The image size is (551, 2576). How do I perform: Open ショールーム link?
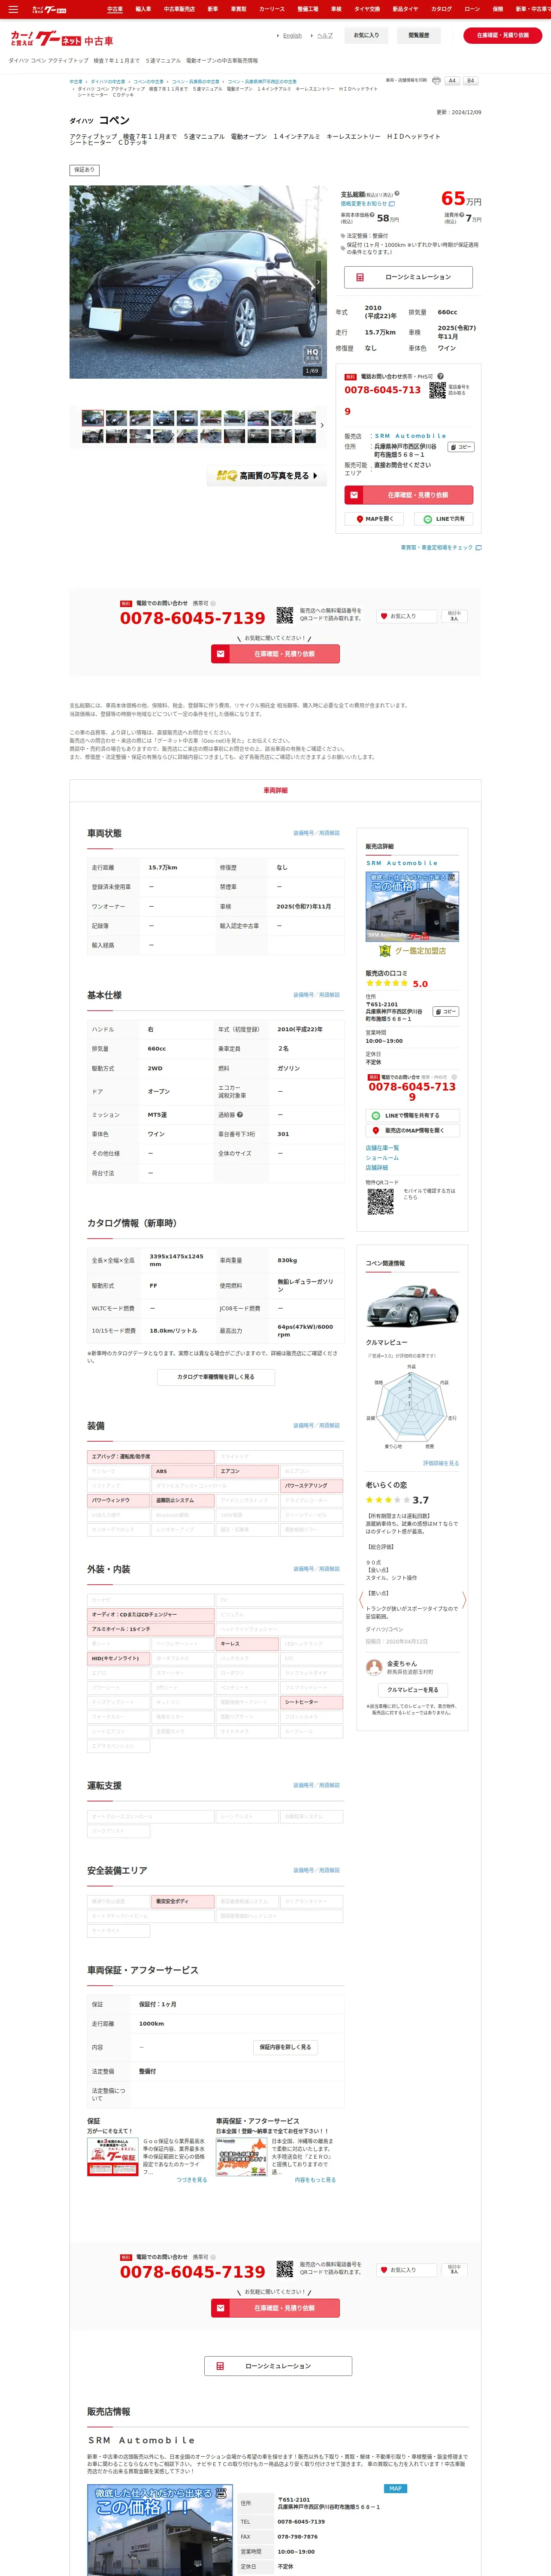[382, 1158]
